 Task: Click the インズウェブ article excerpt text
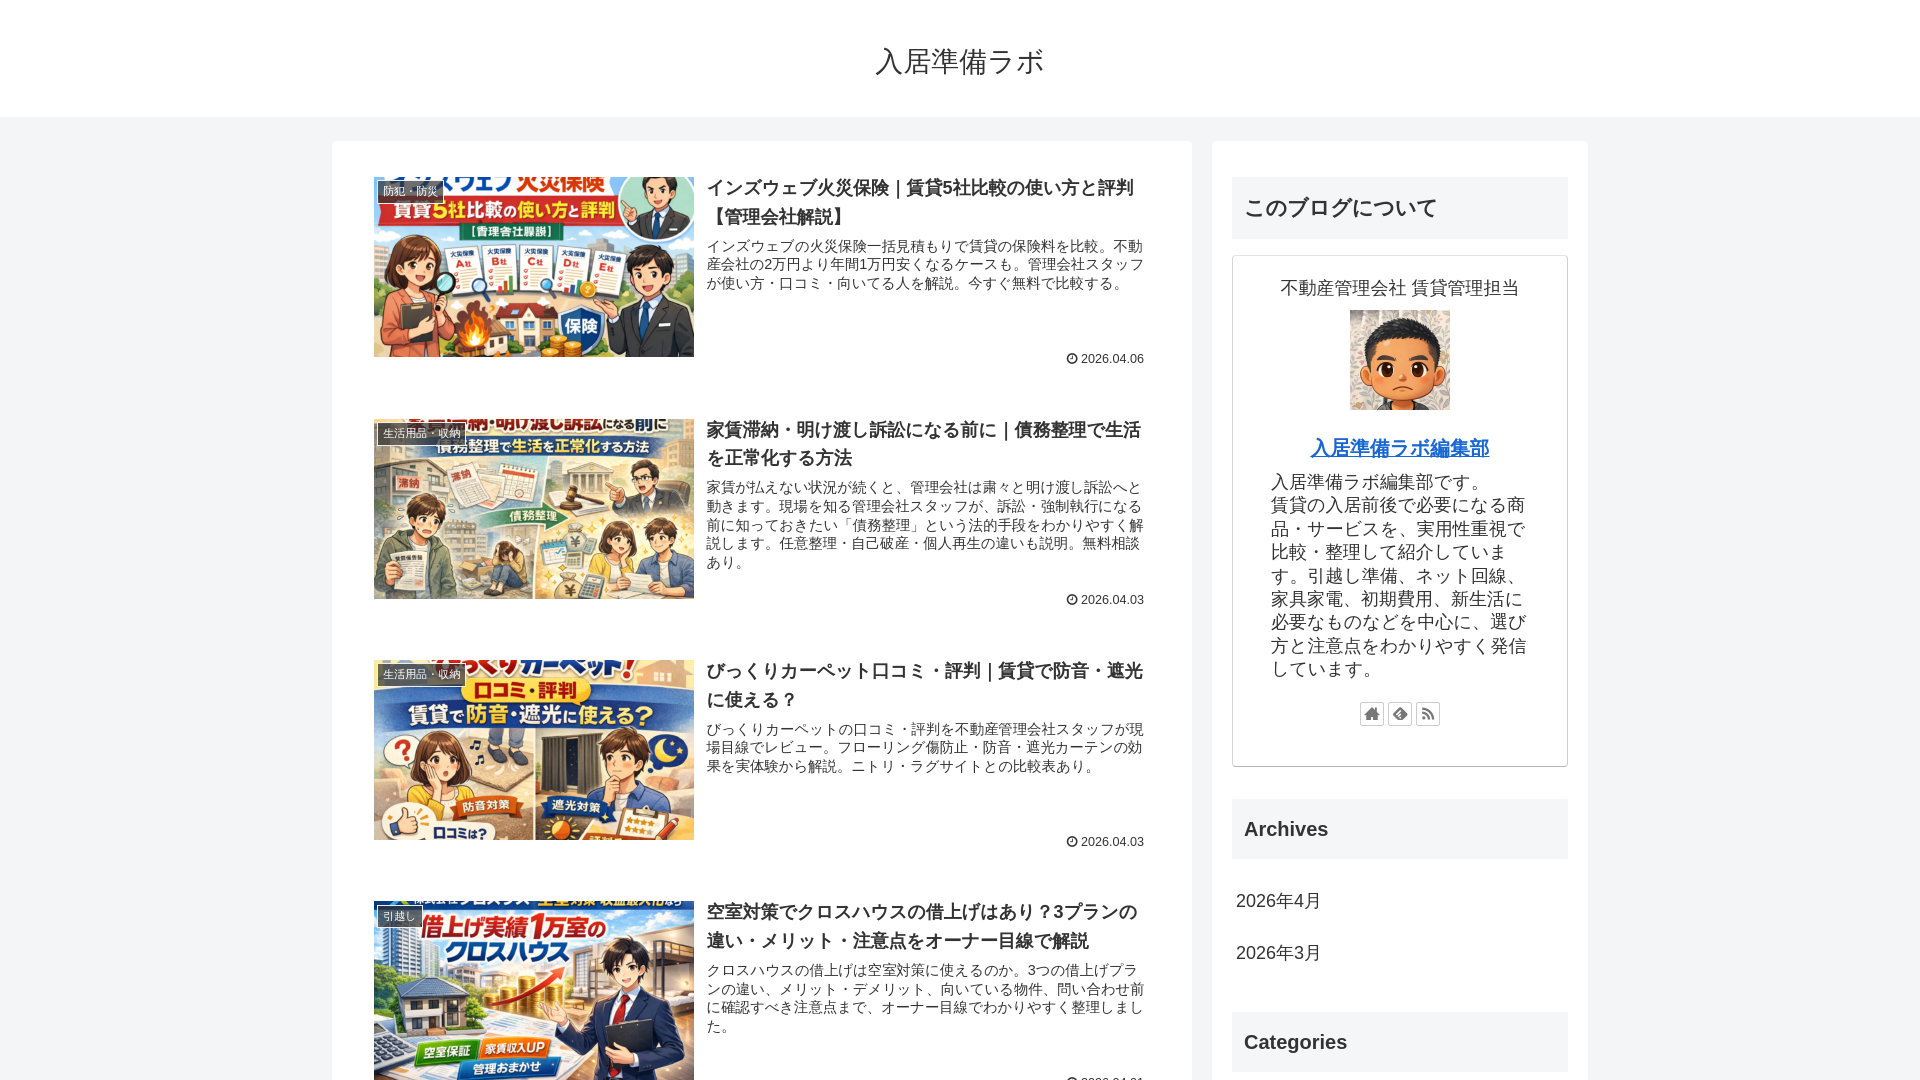925,265
